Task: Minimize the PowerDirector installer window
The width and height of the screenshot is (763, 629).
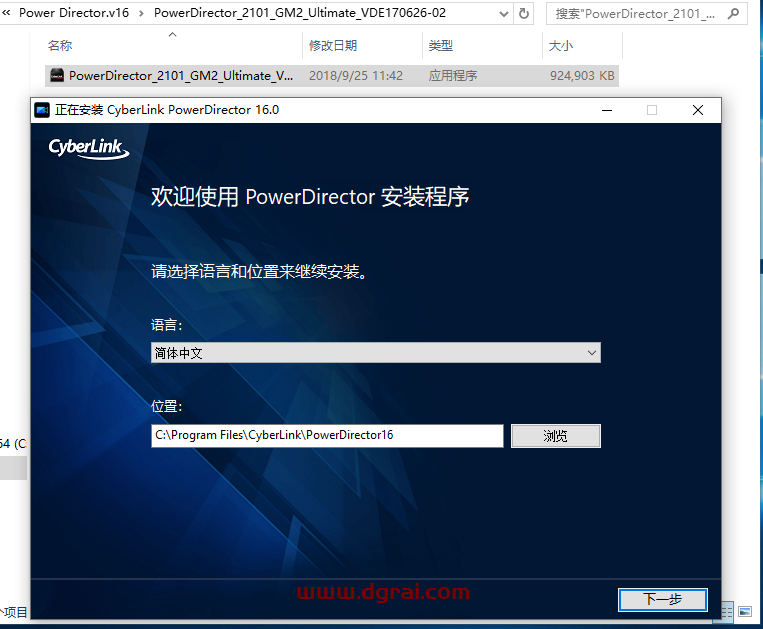Action: click(x=607, y=110)
